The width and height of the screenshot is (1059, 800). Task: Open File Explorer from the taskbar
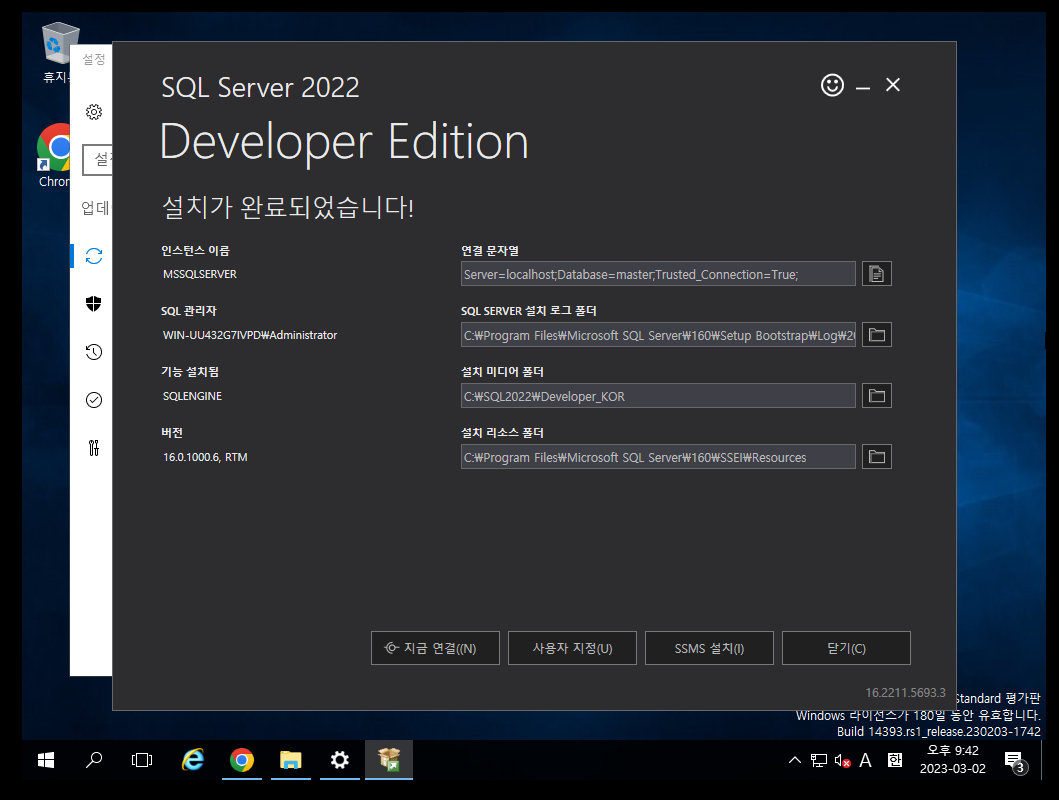click(x=290, y=760)
